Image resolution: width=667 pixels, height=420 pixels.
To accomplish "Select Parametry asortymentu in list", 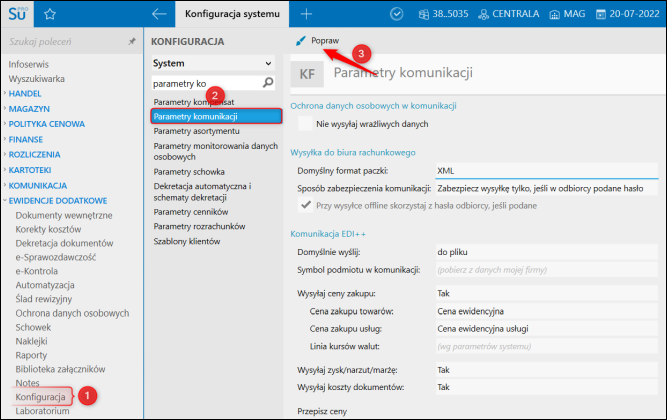I will tap(197, 131).
